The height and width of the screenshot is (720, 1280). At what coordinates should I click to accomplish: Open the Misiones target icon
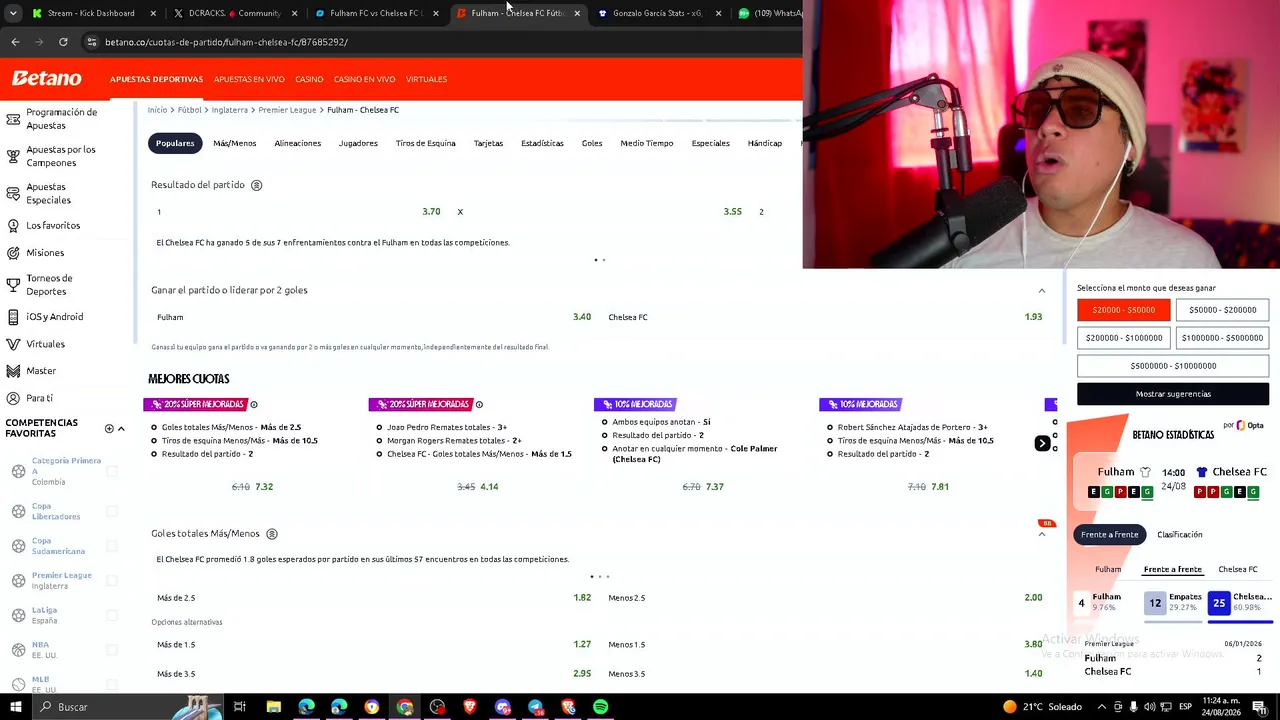click(13, 253)
